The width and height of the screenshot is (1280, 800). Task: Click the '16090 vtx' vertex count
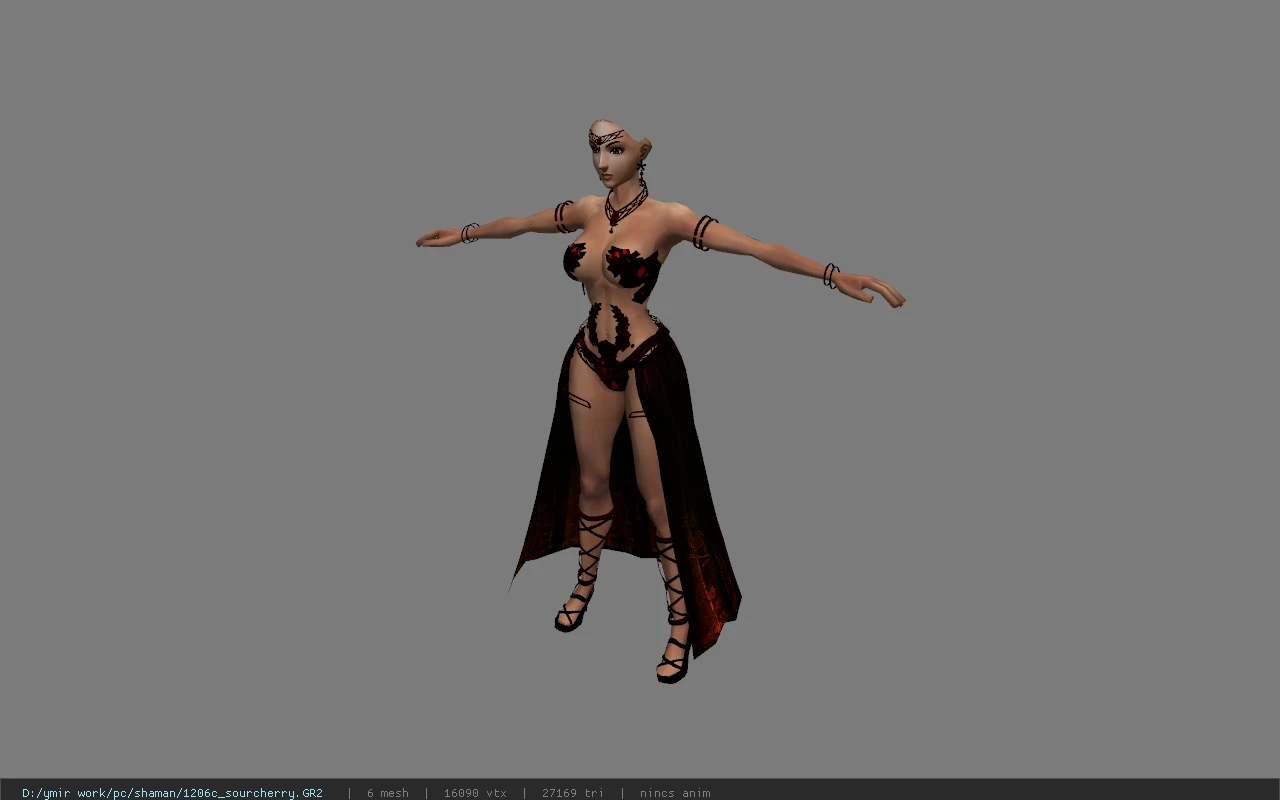click(x=475, y=793)
